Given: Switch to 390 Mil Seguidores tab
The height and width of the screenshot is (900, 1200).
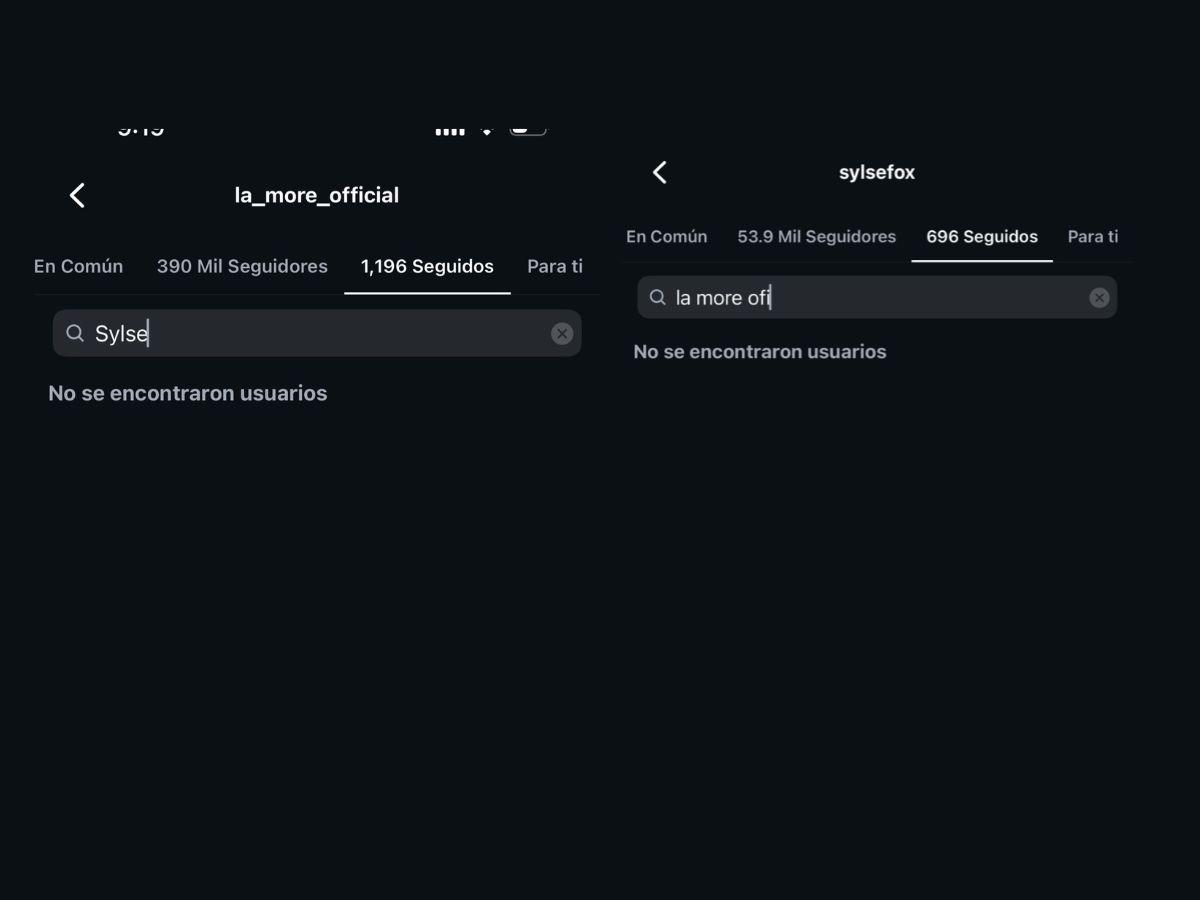Looking at the screenshot, I should click(242, 266).
